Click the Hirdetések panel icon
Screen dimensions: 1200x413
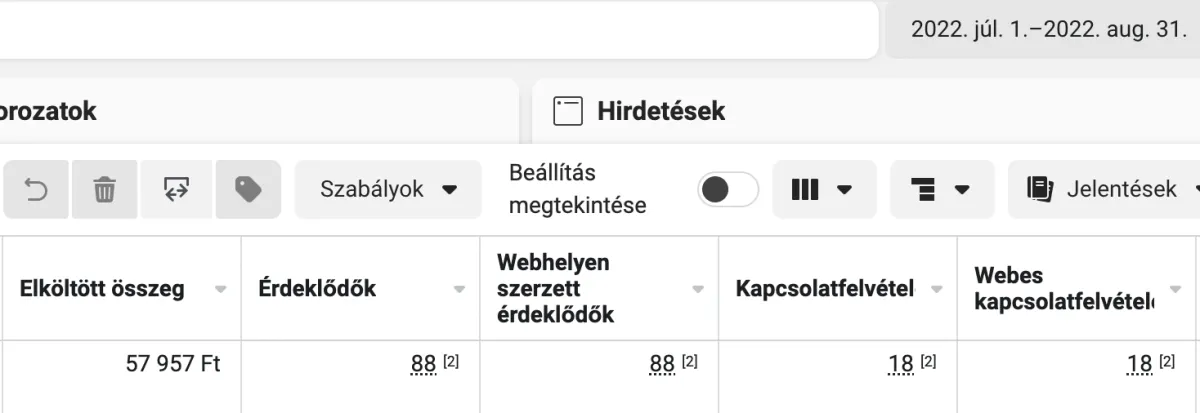click(568, 111)
